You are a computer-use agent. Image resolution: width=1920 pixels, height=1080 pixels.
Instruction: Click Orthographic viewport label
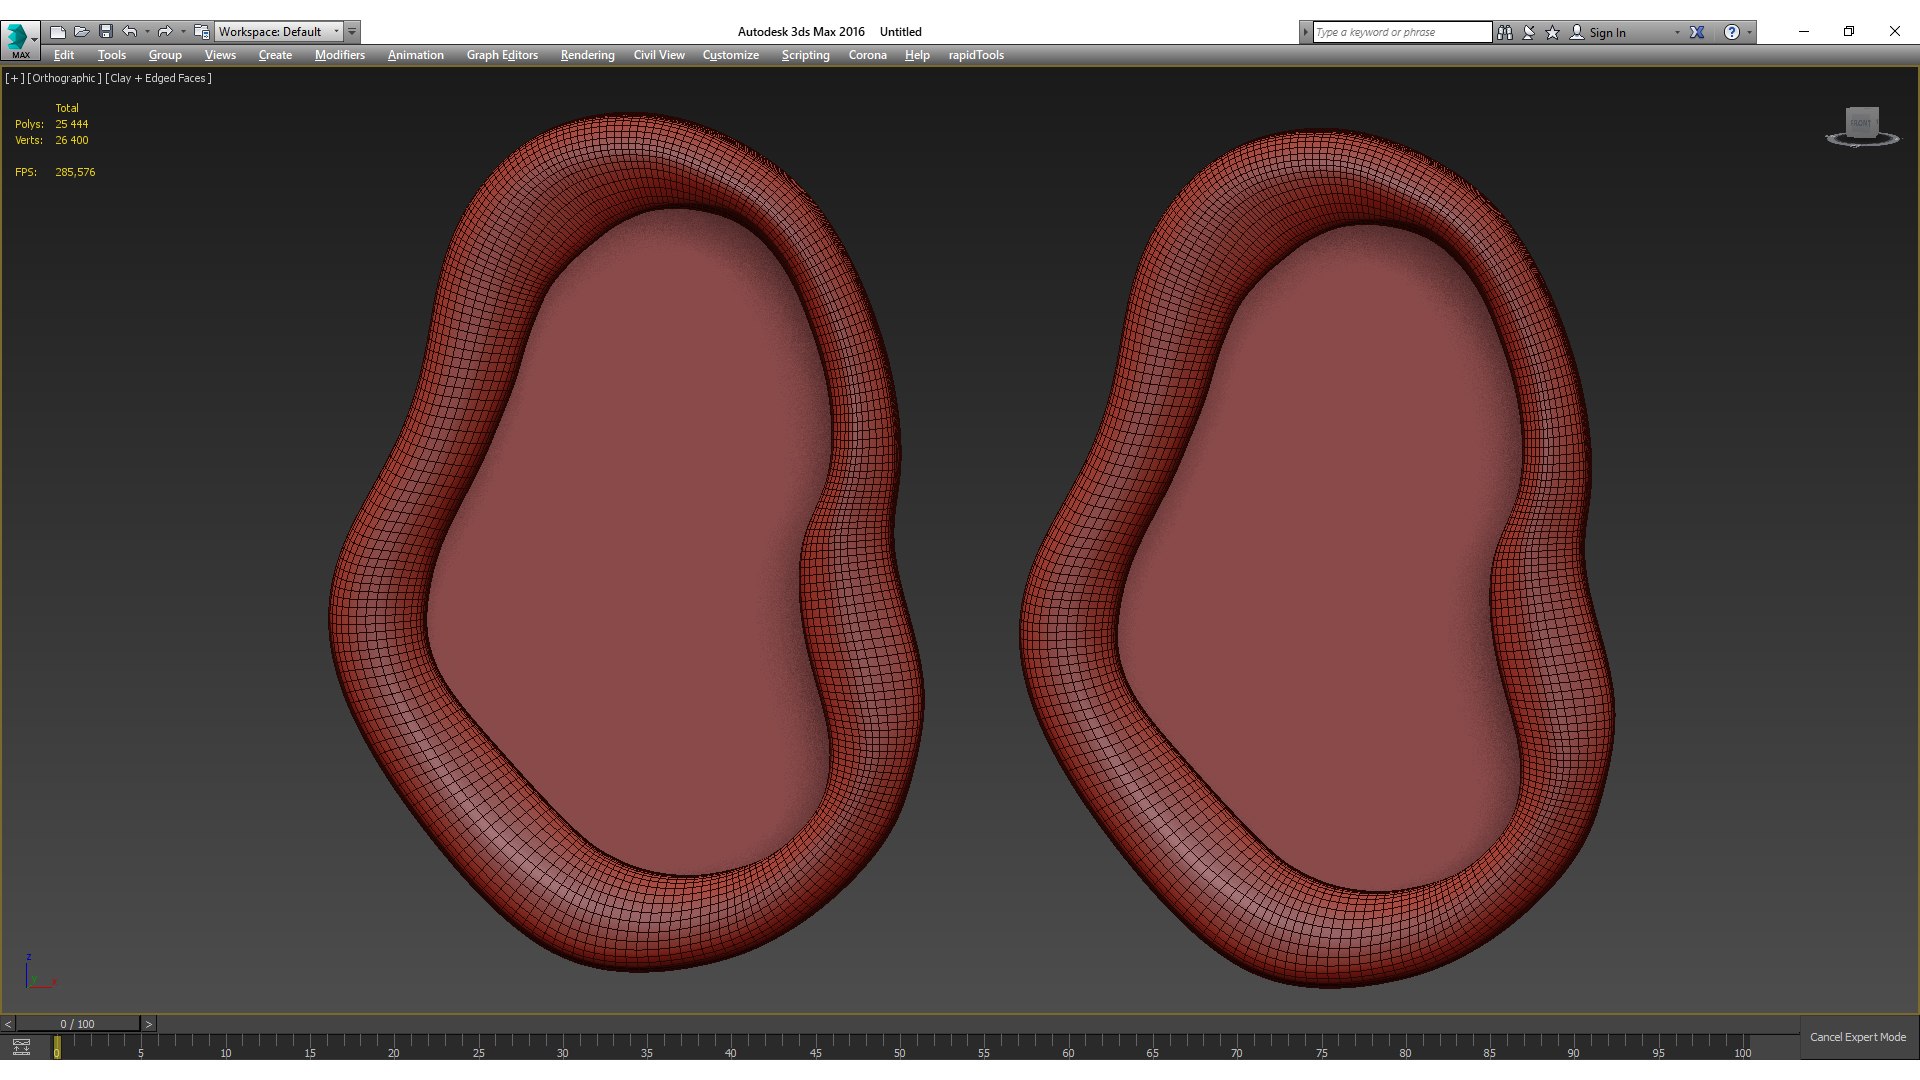64,78
